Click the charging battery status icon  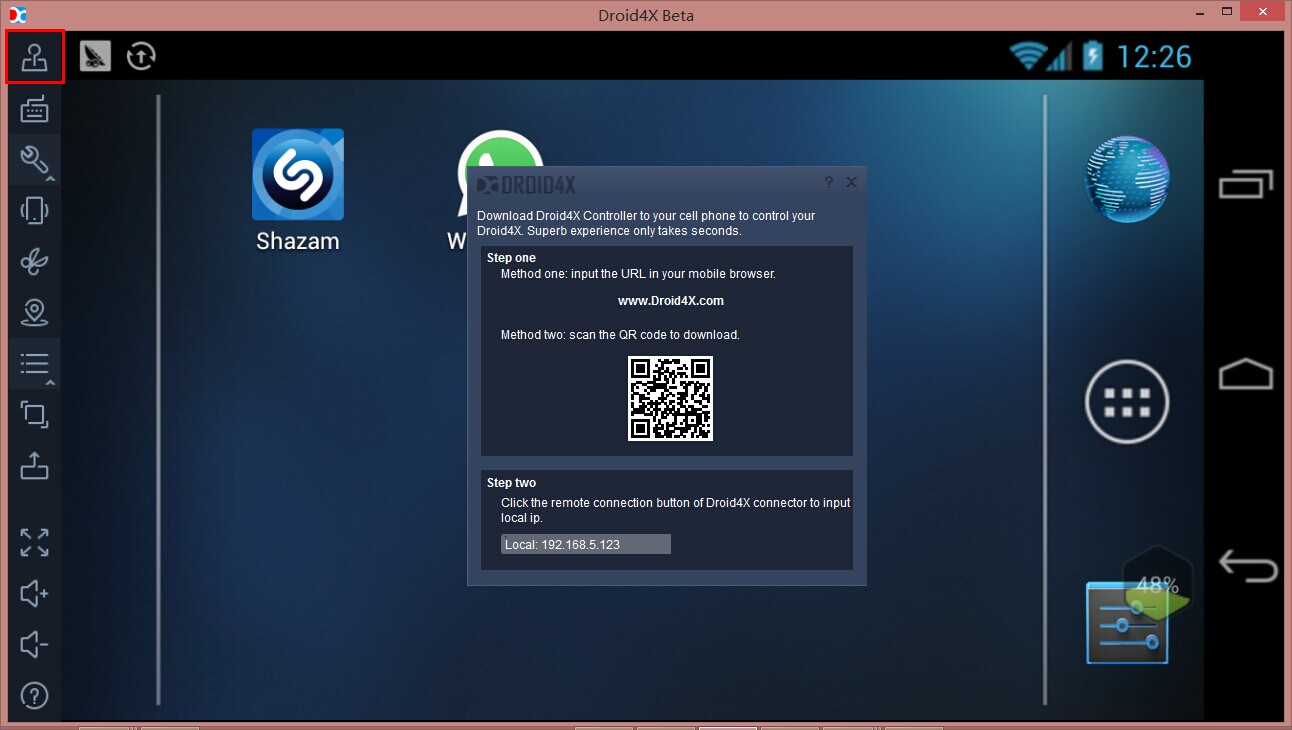pos(1093,55)
